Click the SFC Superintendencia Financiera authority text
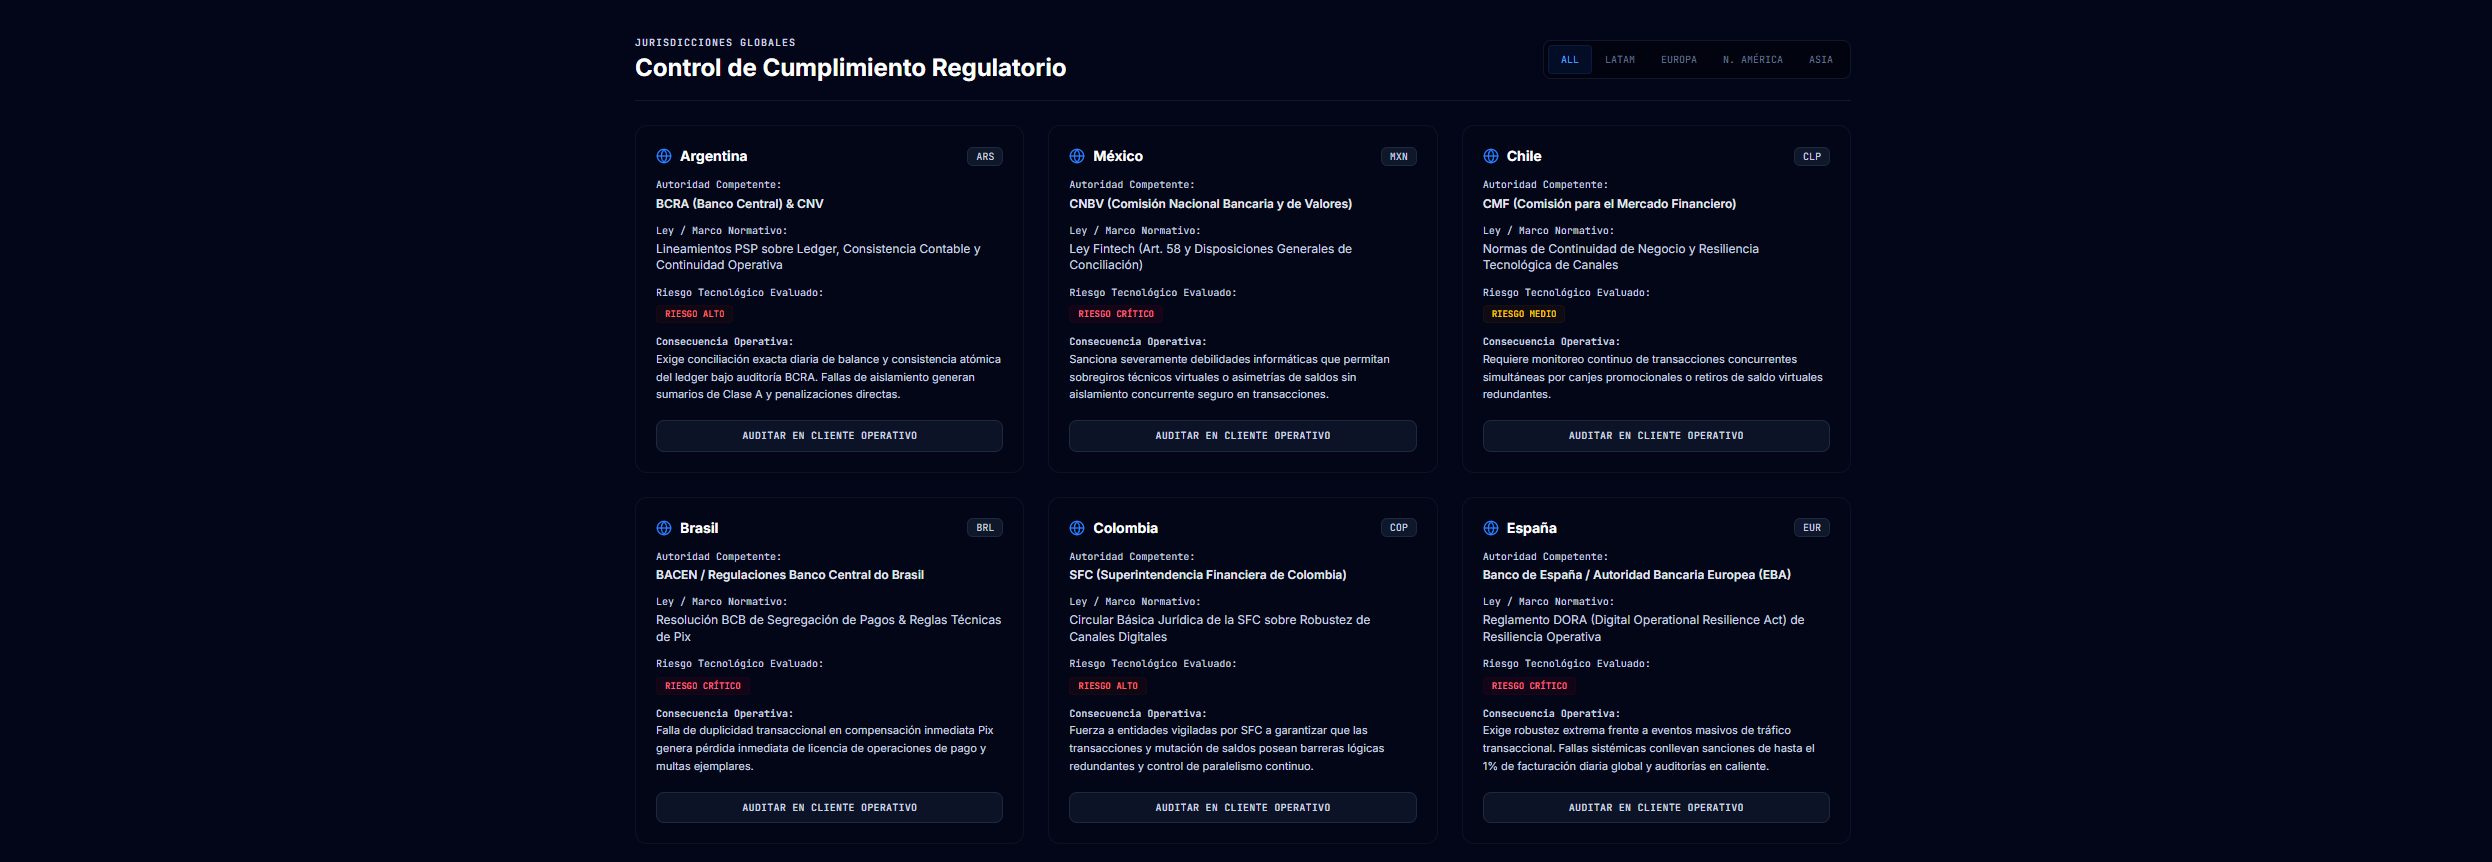The height and width of the screenshot is (862, 2492). click(x=1208, y=575)
